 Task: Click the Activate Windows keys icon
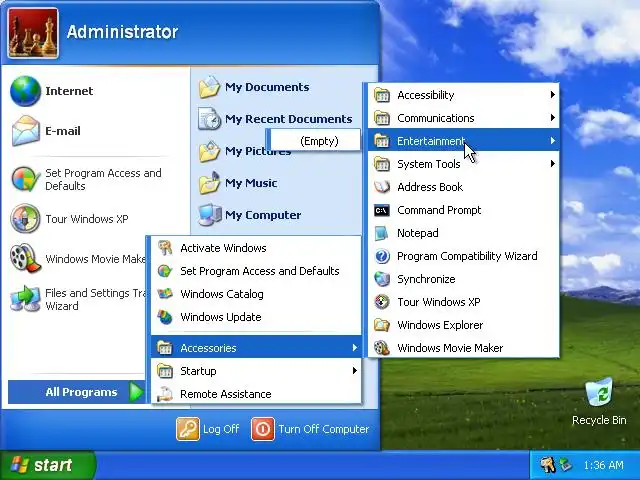(x=165, y=248)
